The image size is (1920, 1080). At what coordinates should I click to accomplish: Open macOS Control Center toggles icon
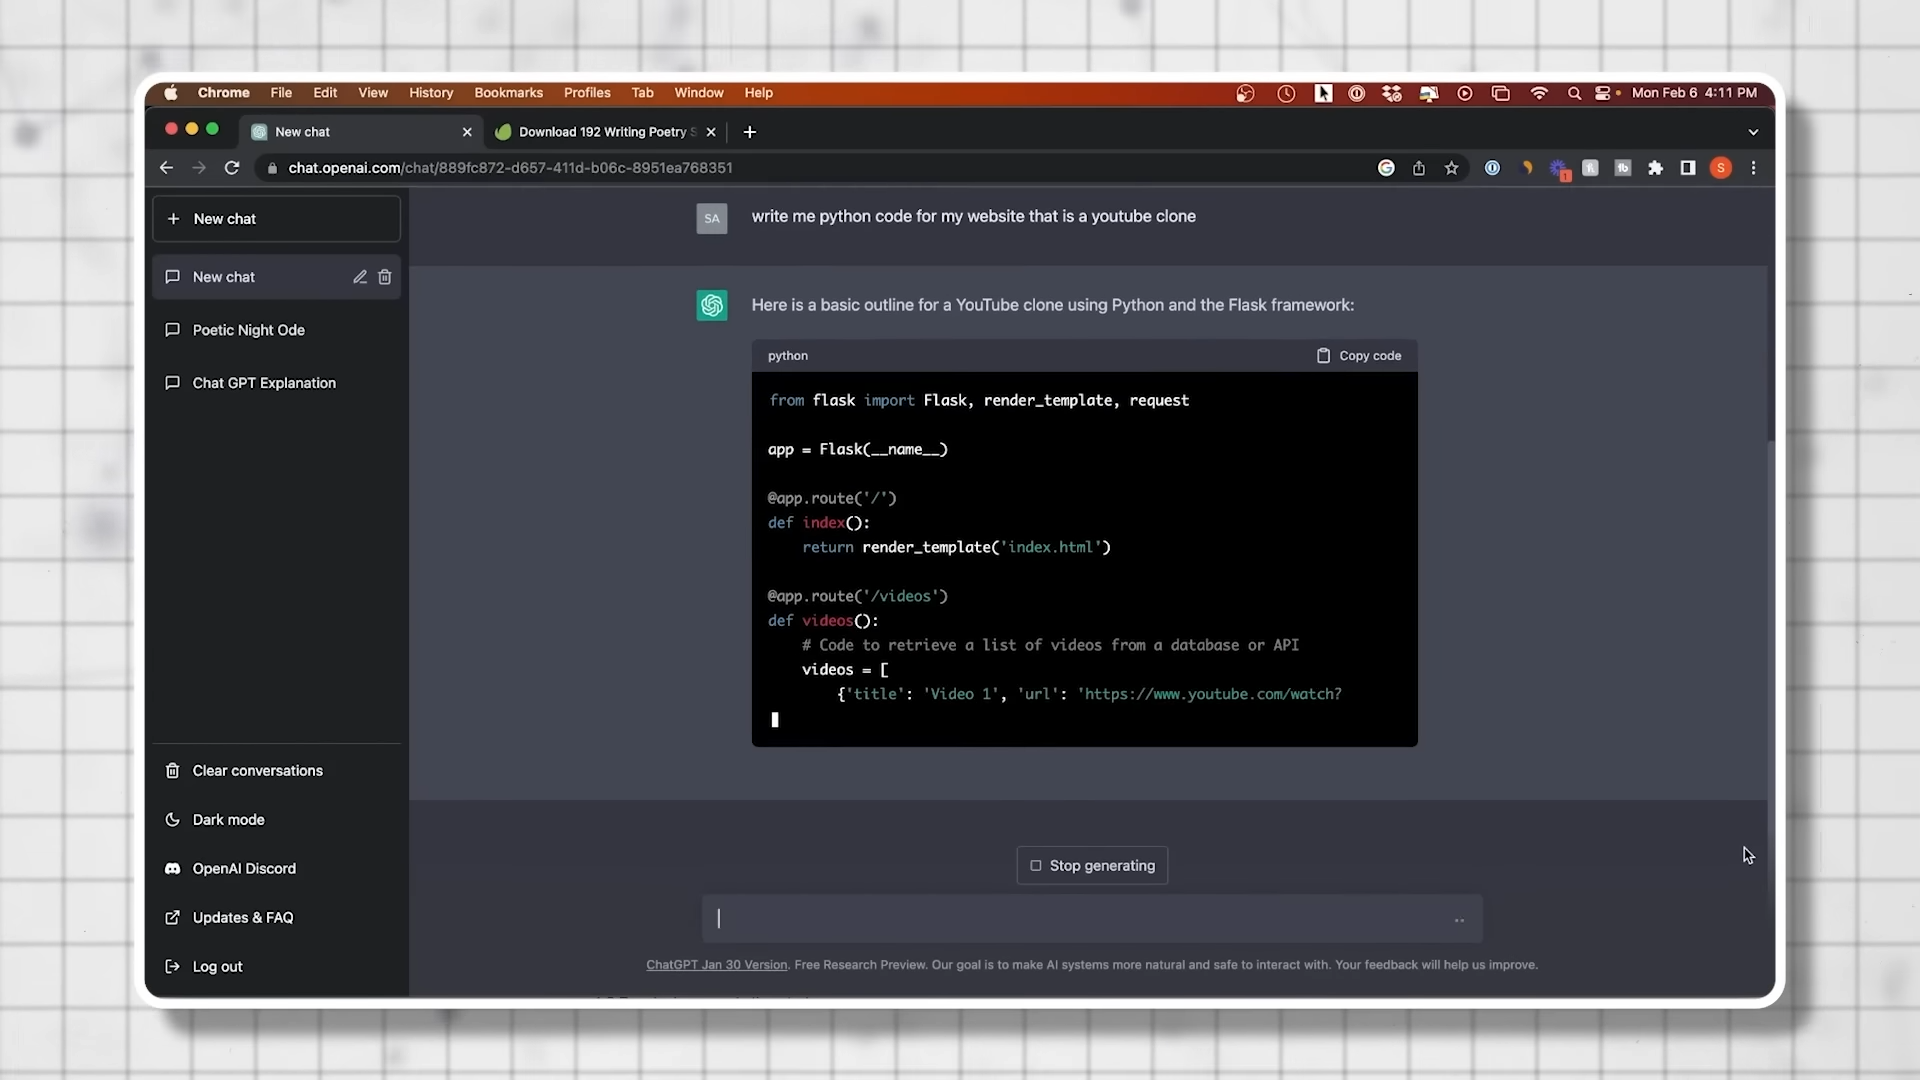point(1603,93)
